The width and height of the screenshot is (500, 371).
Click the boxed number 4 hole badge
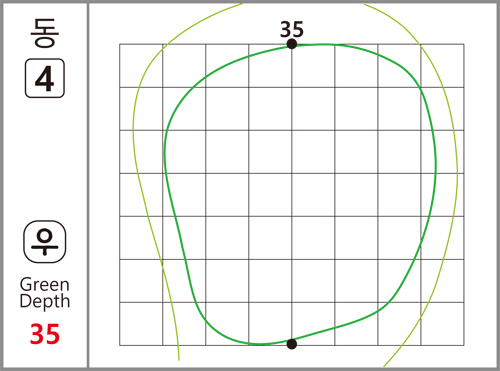[x=45, y=78]
